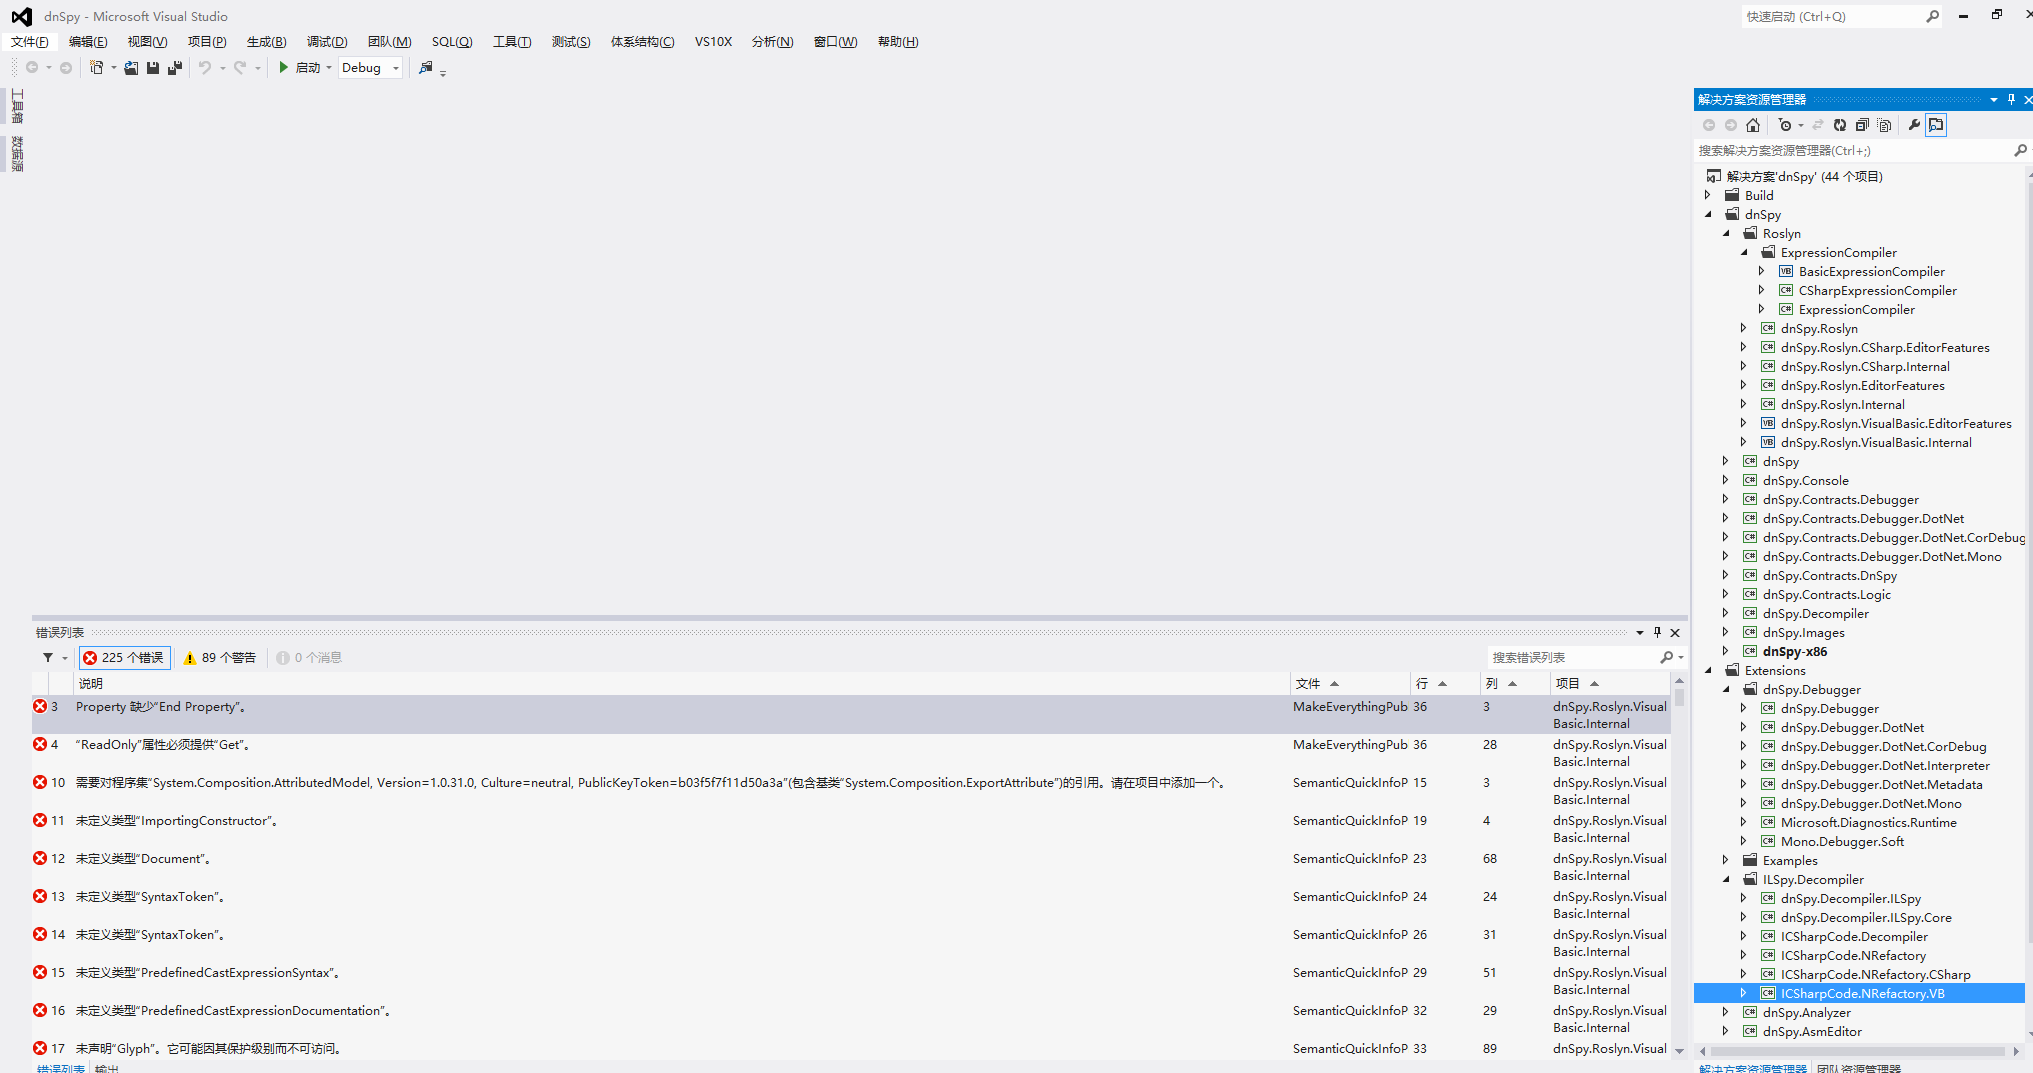This screenshot has width=2033, height=1073.
Task: Open the Solution Explorer window options dropdown
Action: pyautogui.click(x=1993, y=99)
